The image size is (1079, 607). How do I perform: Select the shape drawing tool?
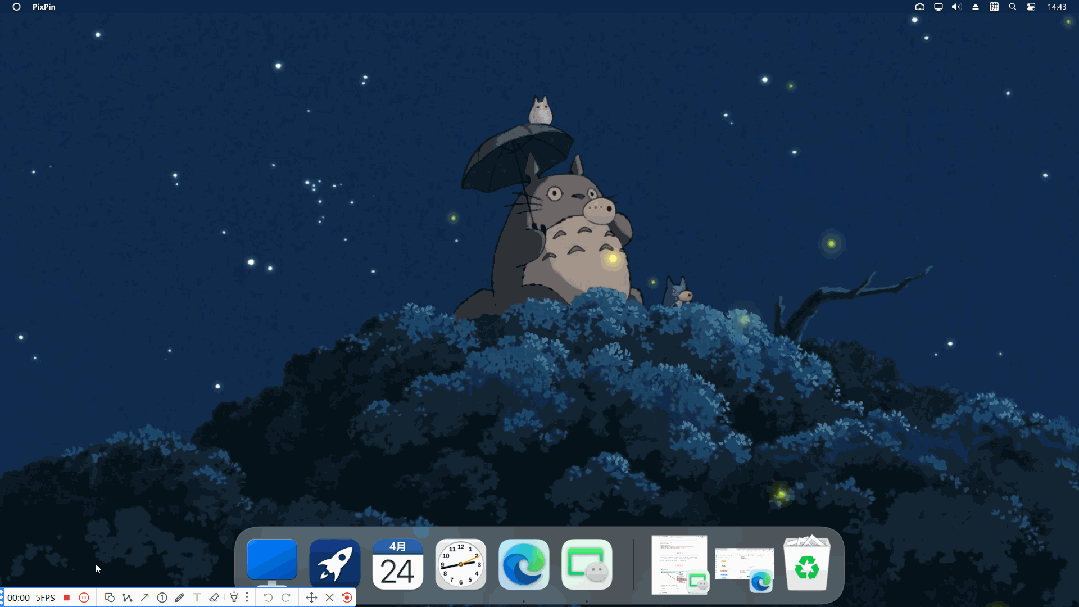click(110, 597)
